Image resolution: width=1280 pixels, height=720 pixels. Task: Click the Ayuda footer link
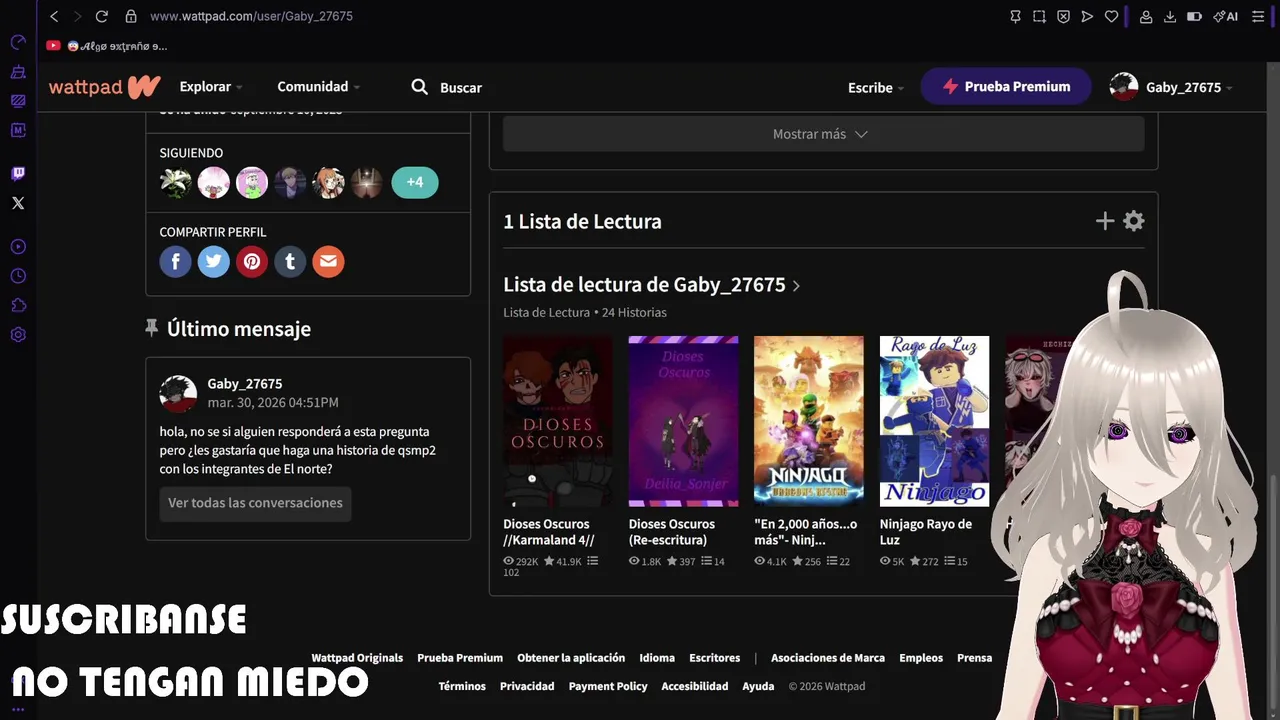pos(758,686)
